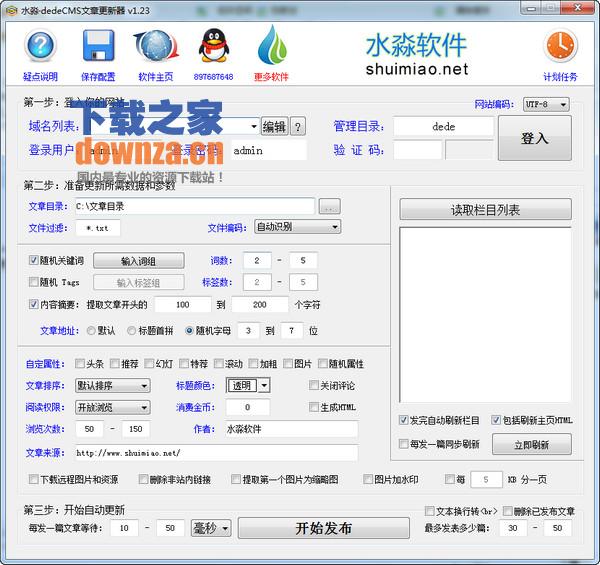
Task: Enable 文本换行转<br> checkbox
Action: [x=430, y=511]
